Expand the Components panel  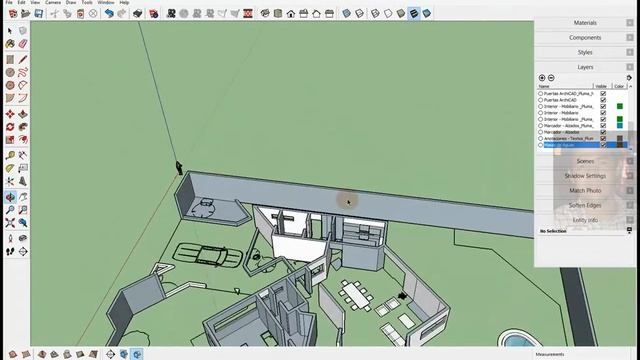tap(585, 38)
